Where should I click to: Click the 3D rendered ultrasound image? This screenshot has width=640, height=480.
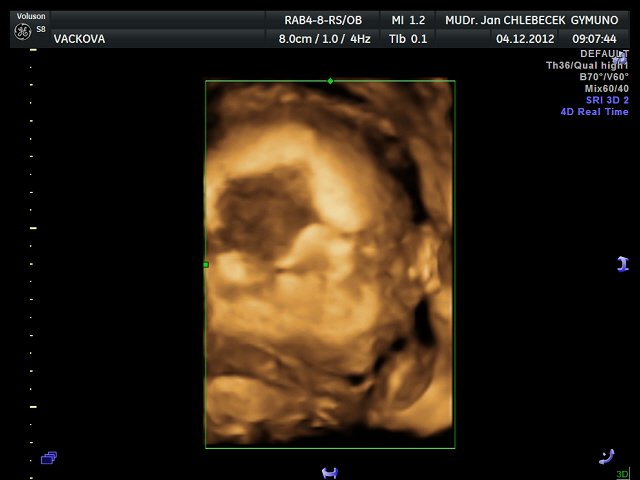click(330, 264)
